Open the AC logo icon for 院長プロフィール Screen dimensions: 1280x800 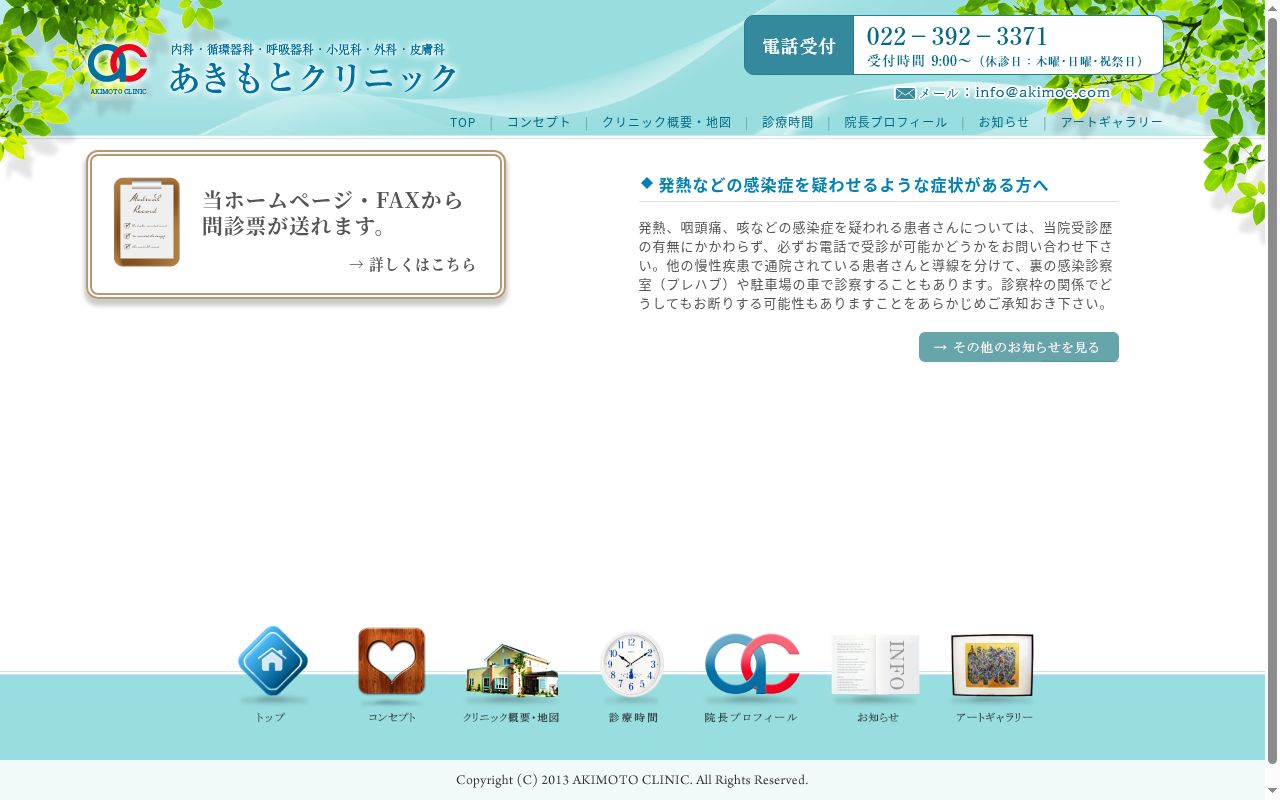752,664
